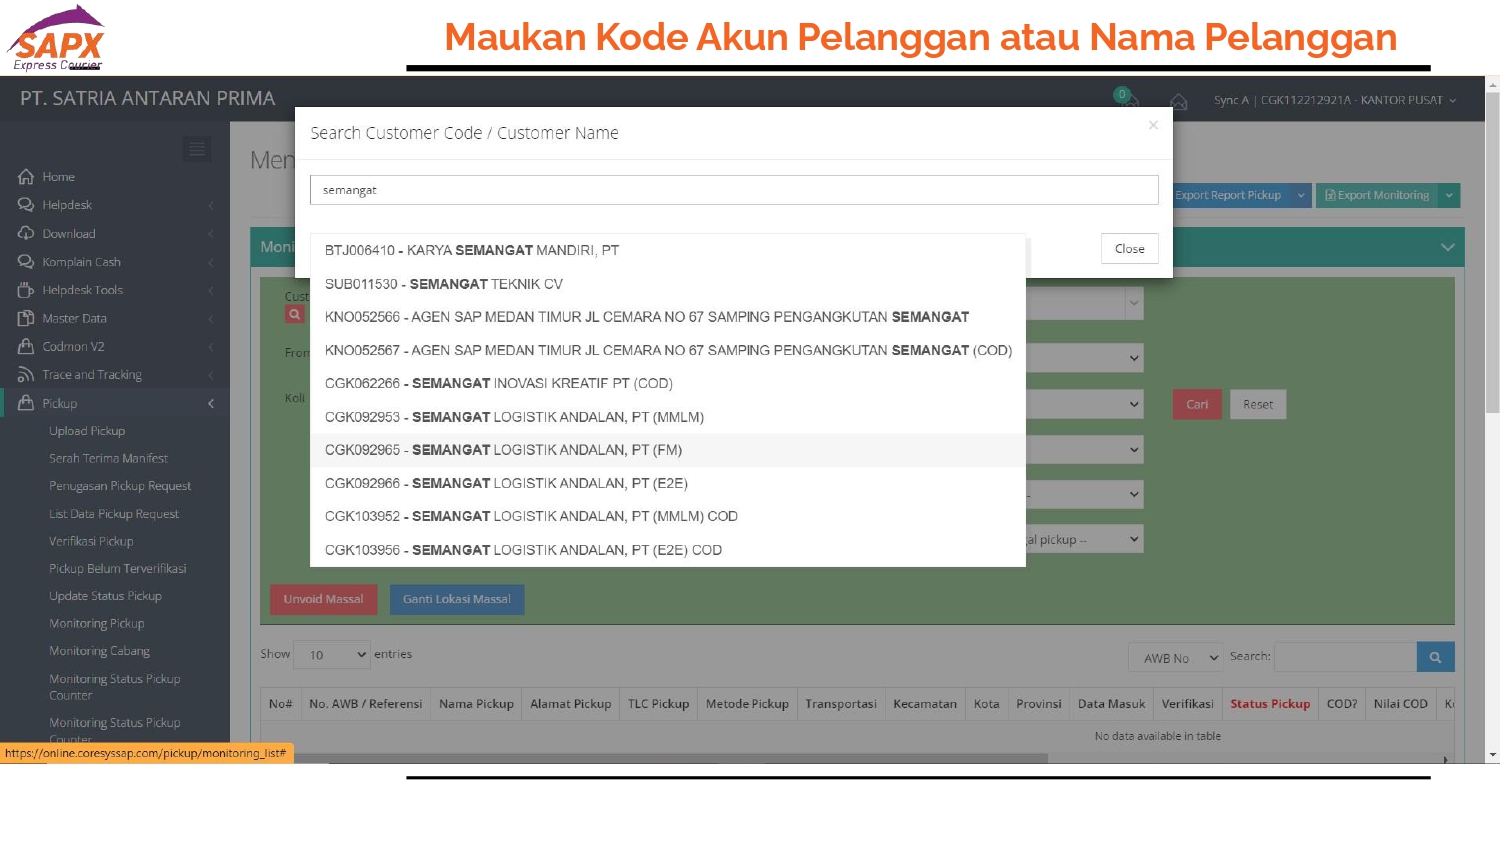
Task: Select CGK062266 SEMANGAT INOVASI KREATIF suggestion
Action: coord(668,383)
